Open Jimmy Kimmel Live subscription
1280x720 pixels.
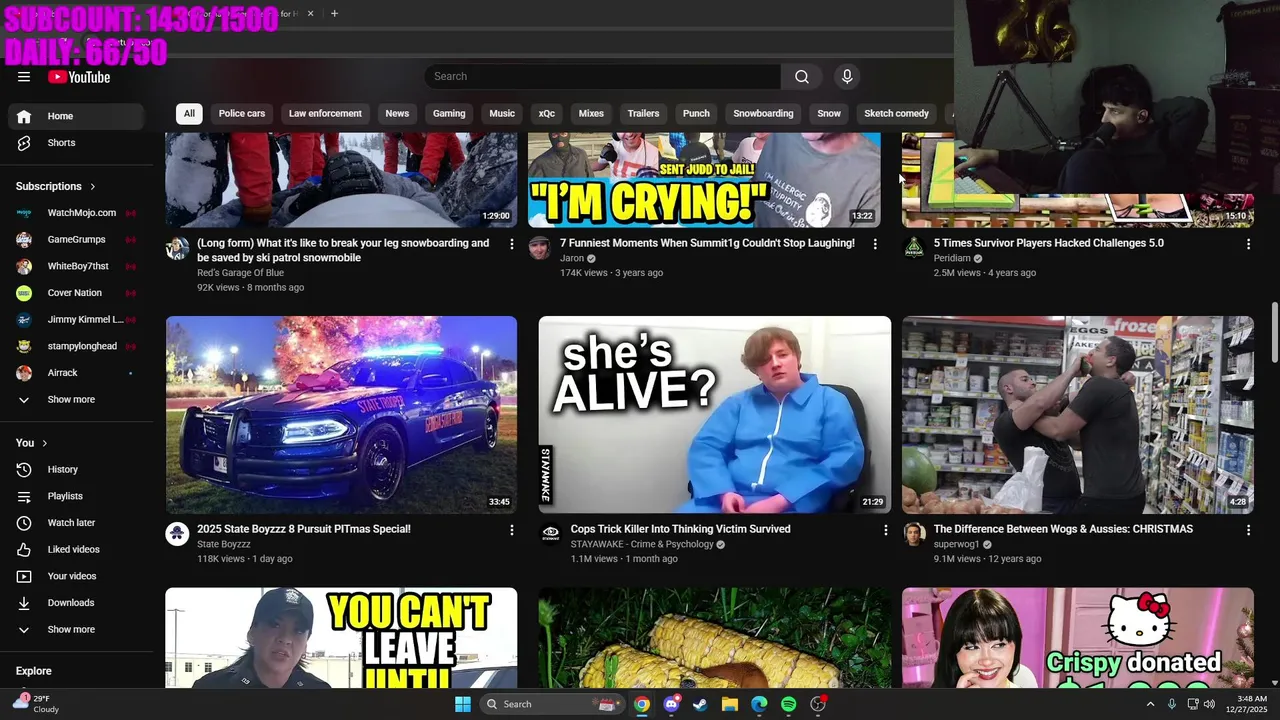tap(76, 320)
